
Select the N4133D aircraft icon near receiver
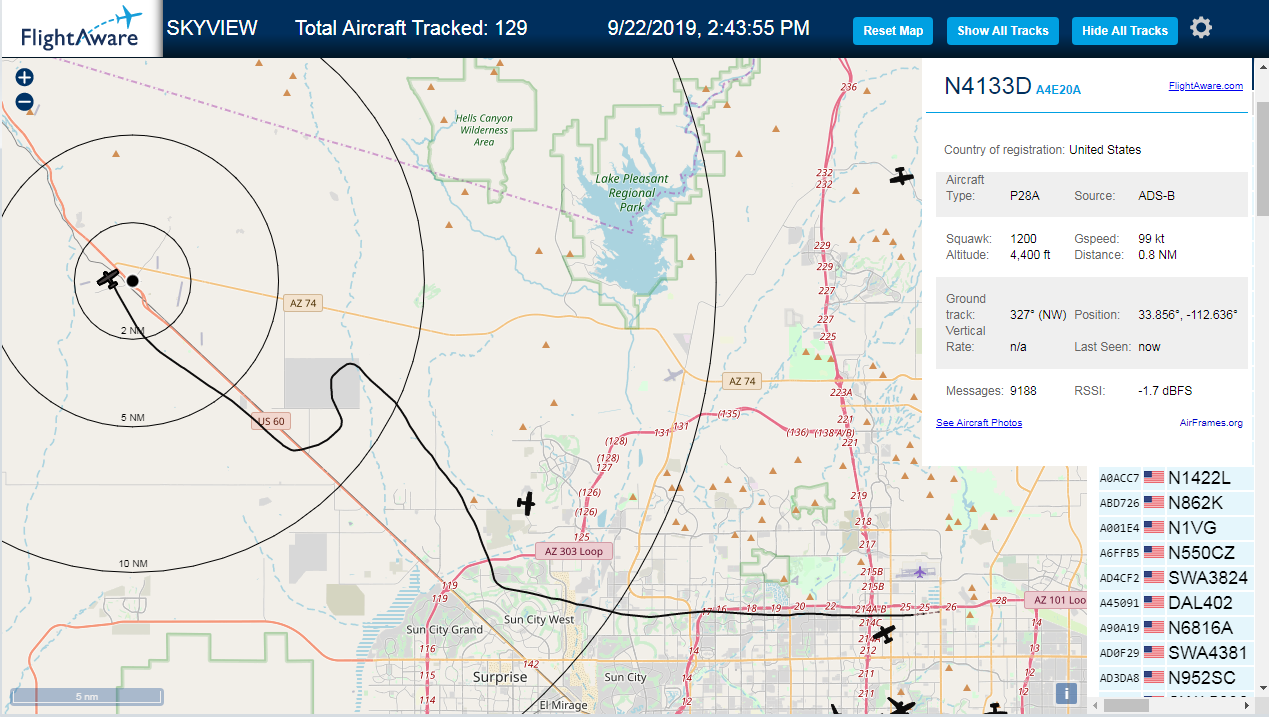click(x=109, y=279)
